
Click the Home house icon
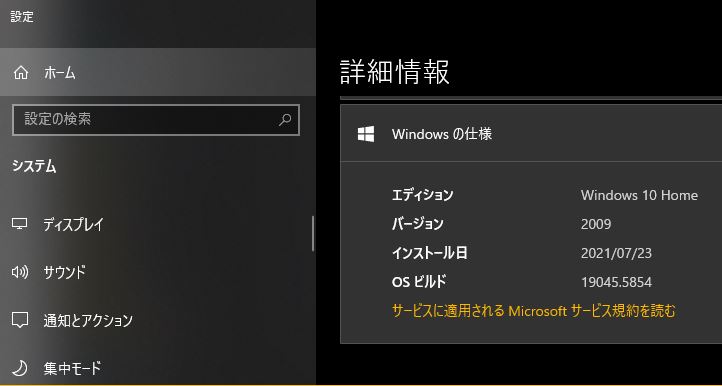pos(21,73)
